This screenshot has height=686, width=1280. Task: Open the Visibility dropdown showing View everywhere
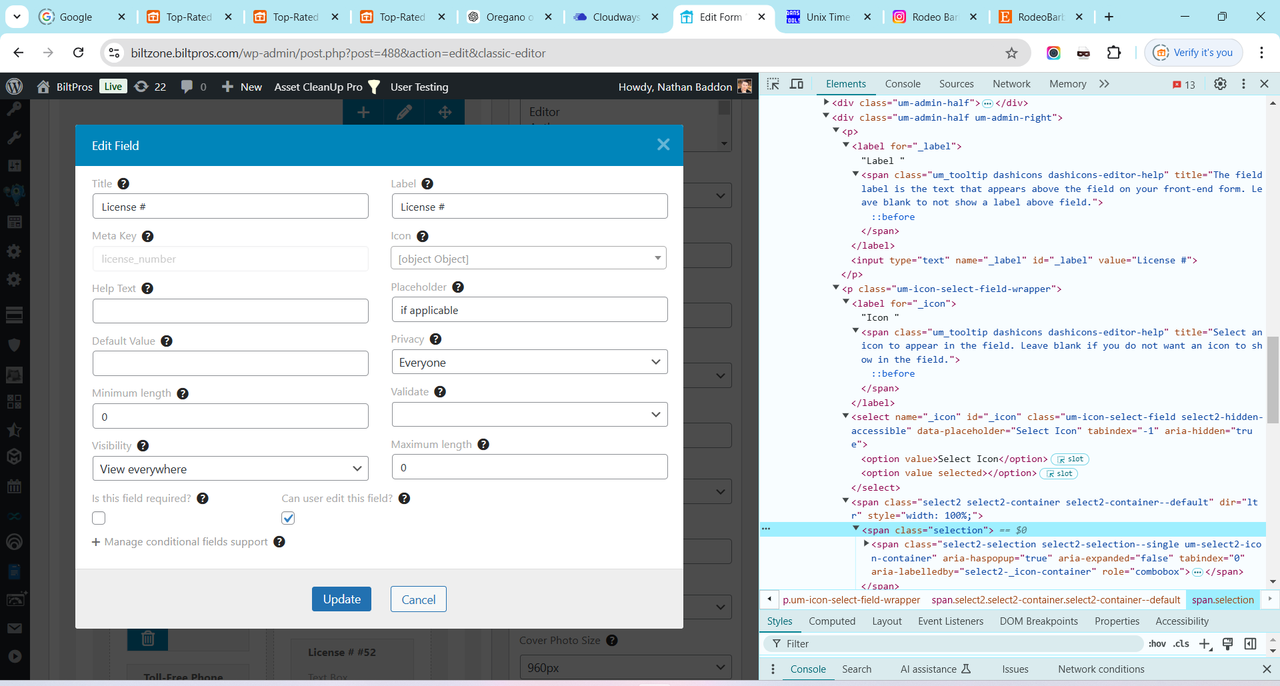(x=230, y=468)
